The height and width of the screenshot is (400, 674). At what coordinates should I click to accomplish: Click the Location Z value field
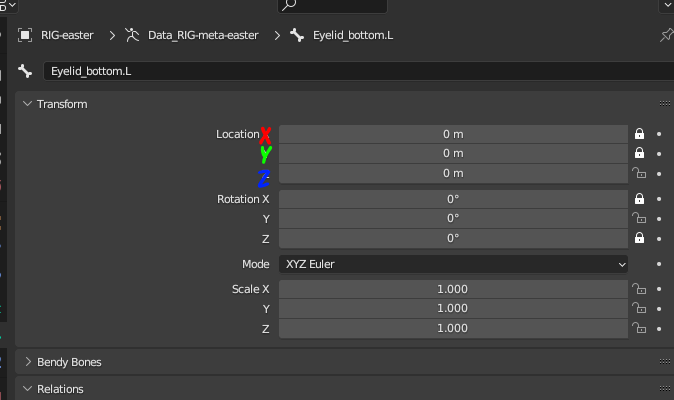coord(453,173)
